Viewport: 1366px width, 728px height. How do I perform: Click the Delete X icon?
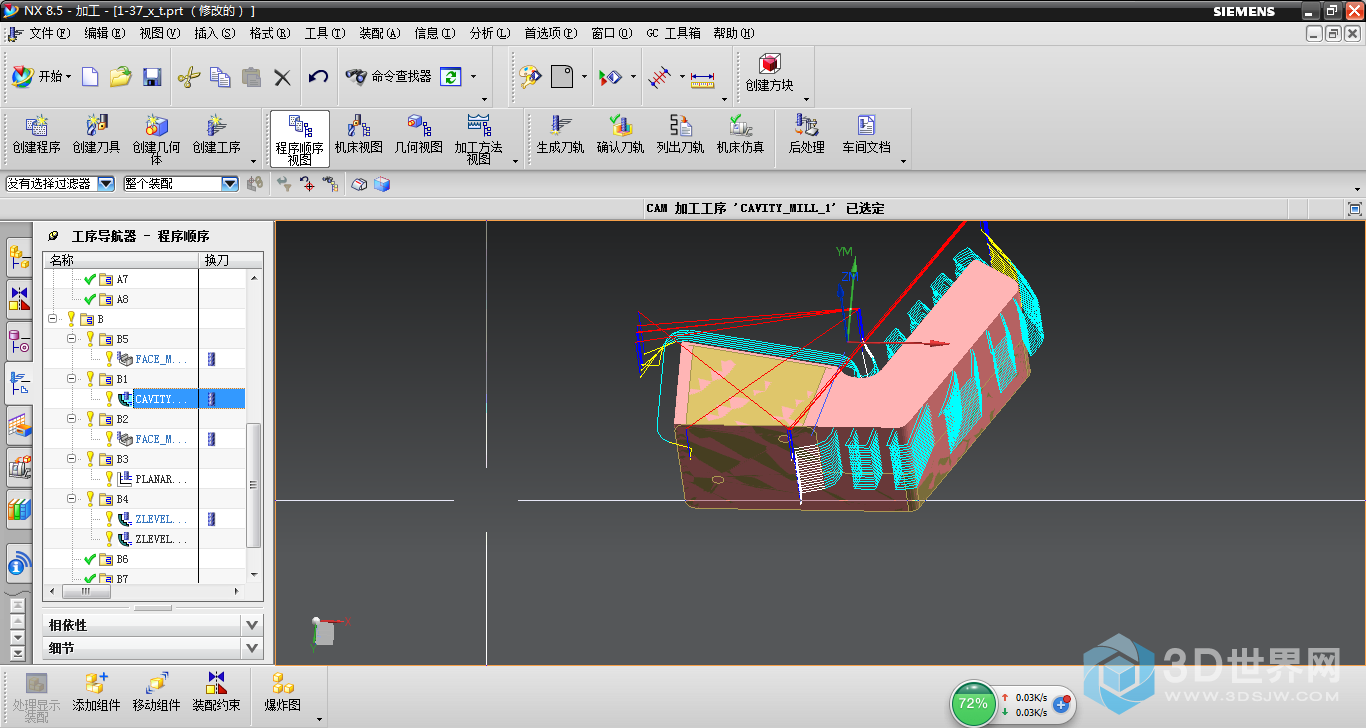point(282,77)
